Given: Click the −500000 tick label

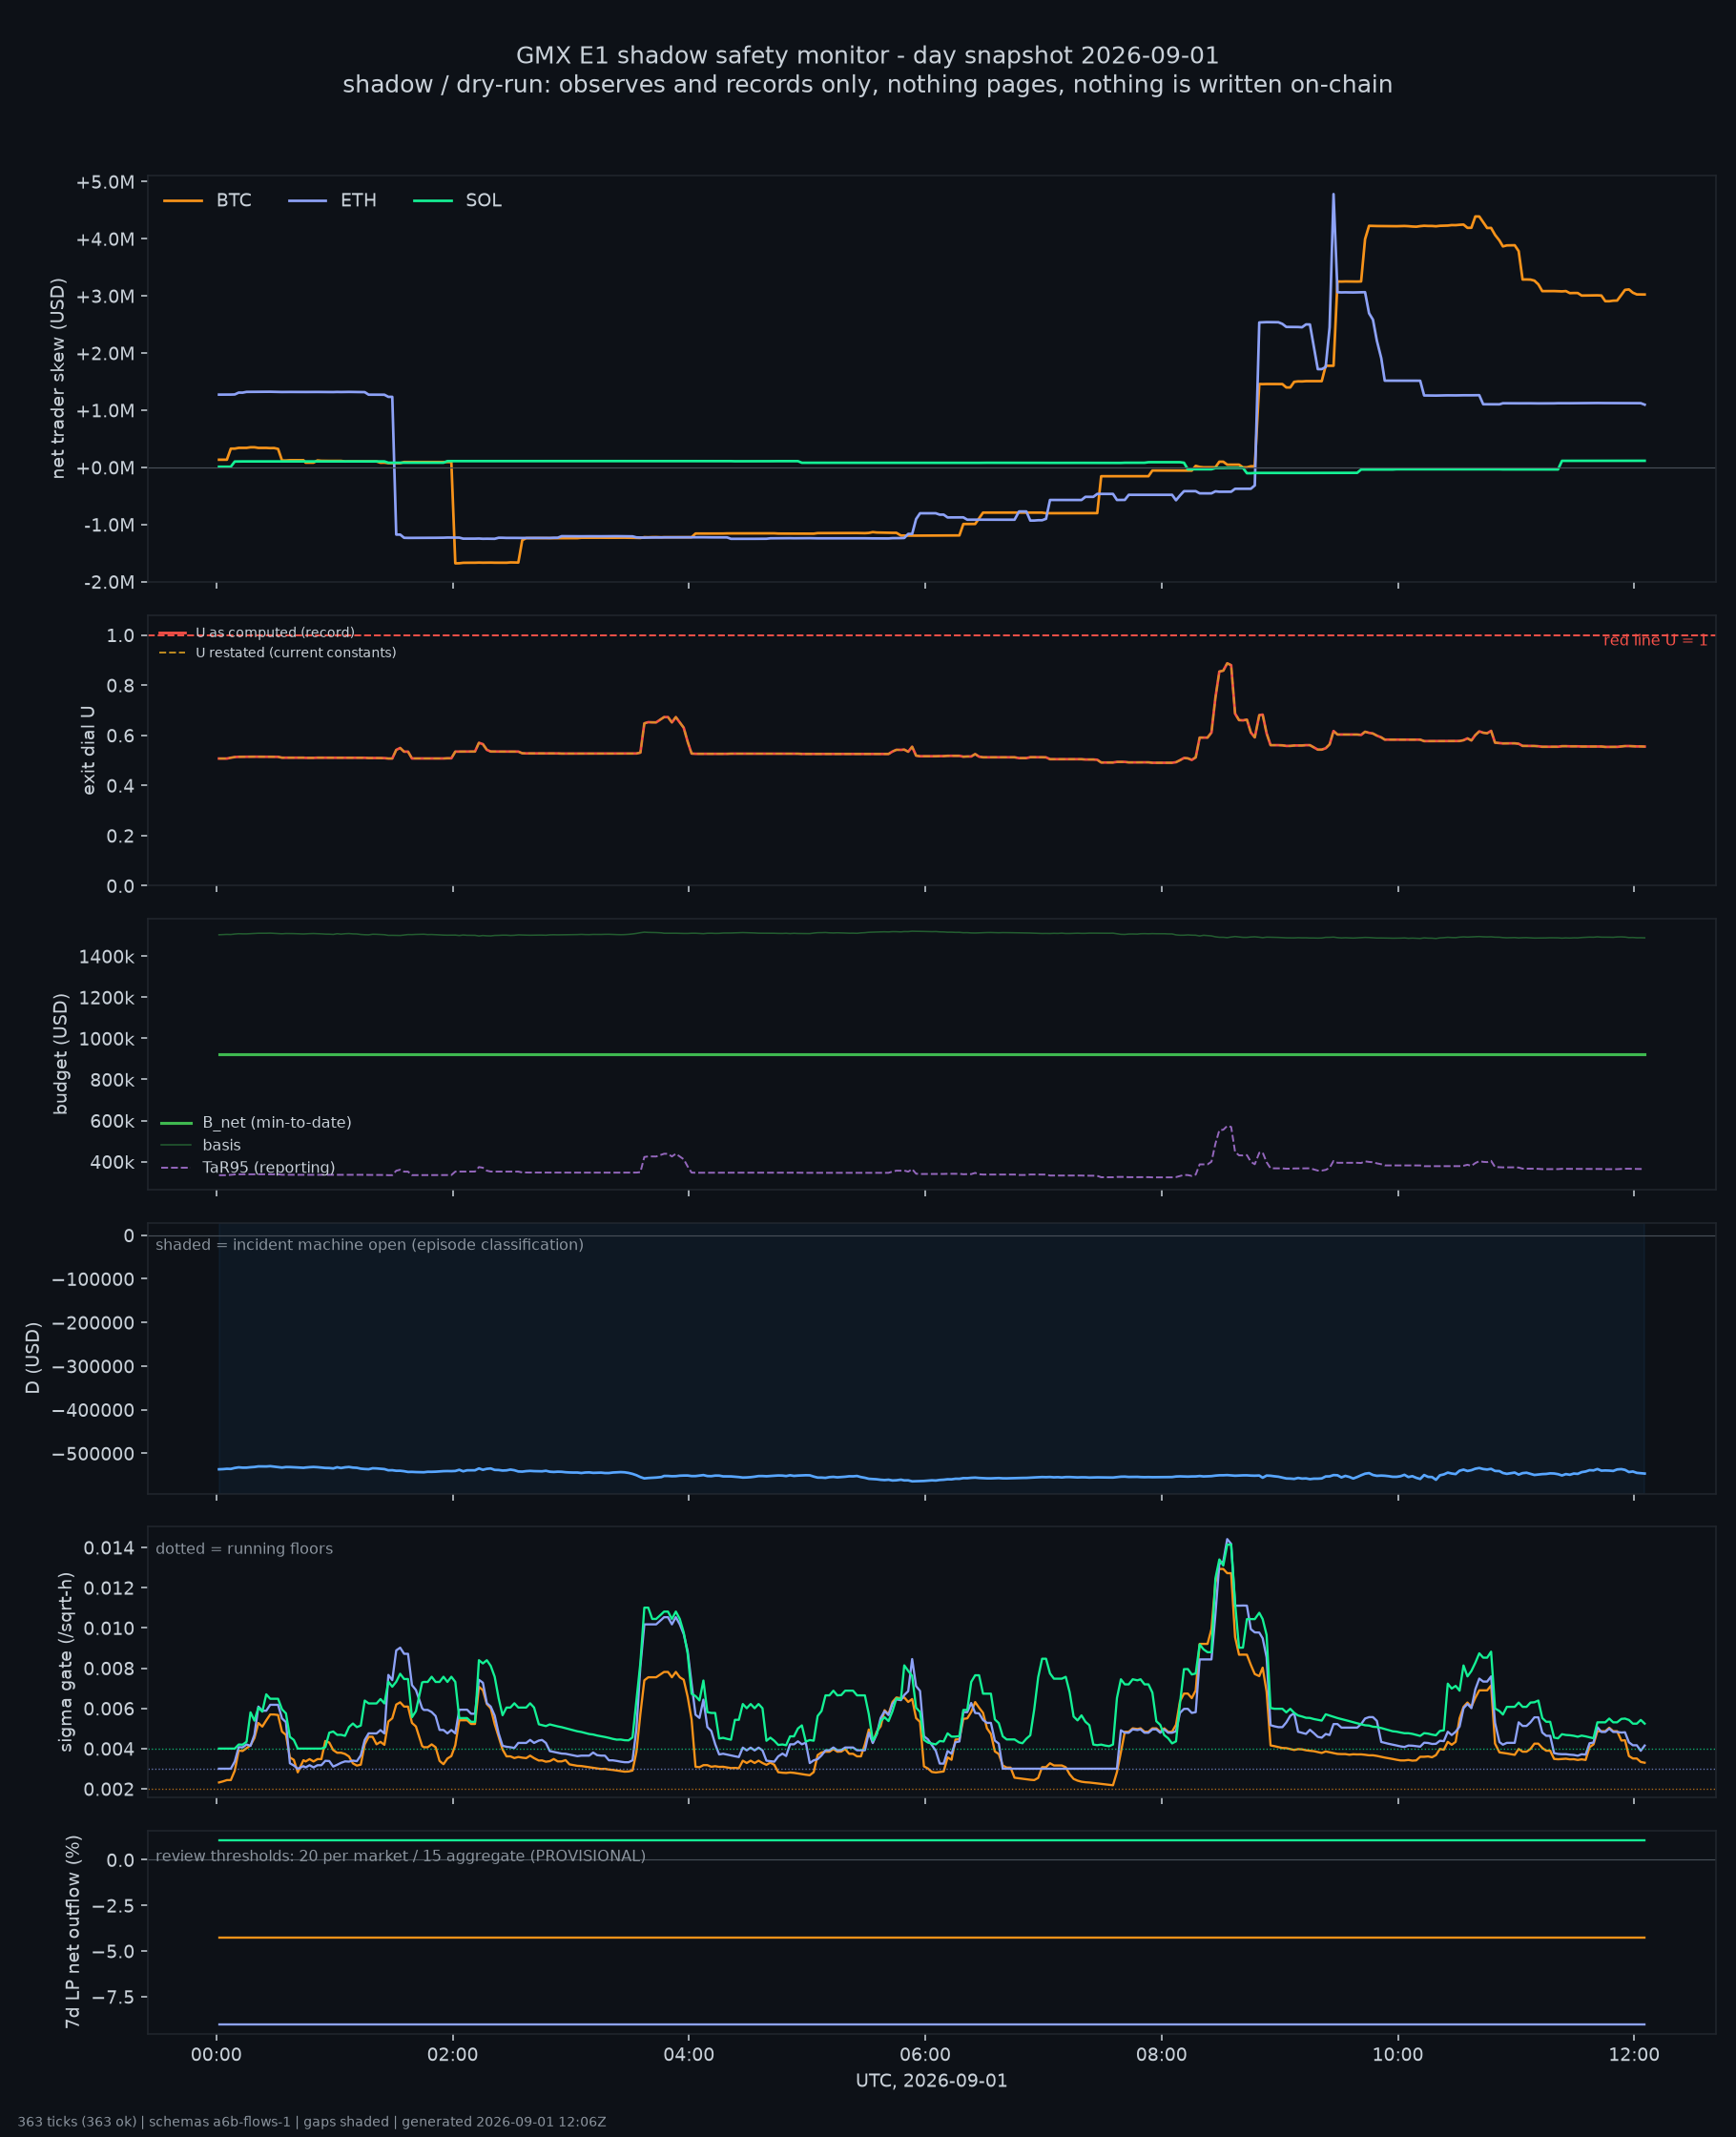Looking at the screenshot, I should pyautogui.click(x=92, y=1454).
